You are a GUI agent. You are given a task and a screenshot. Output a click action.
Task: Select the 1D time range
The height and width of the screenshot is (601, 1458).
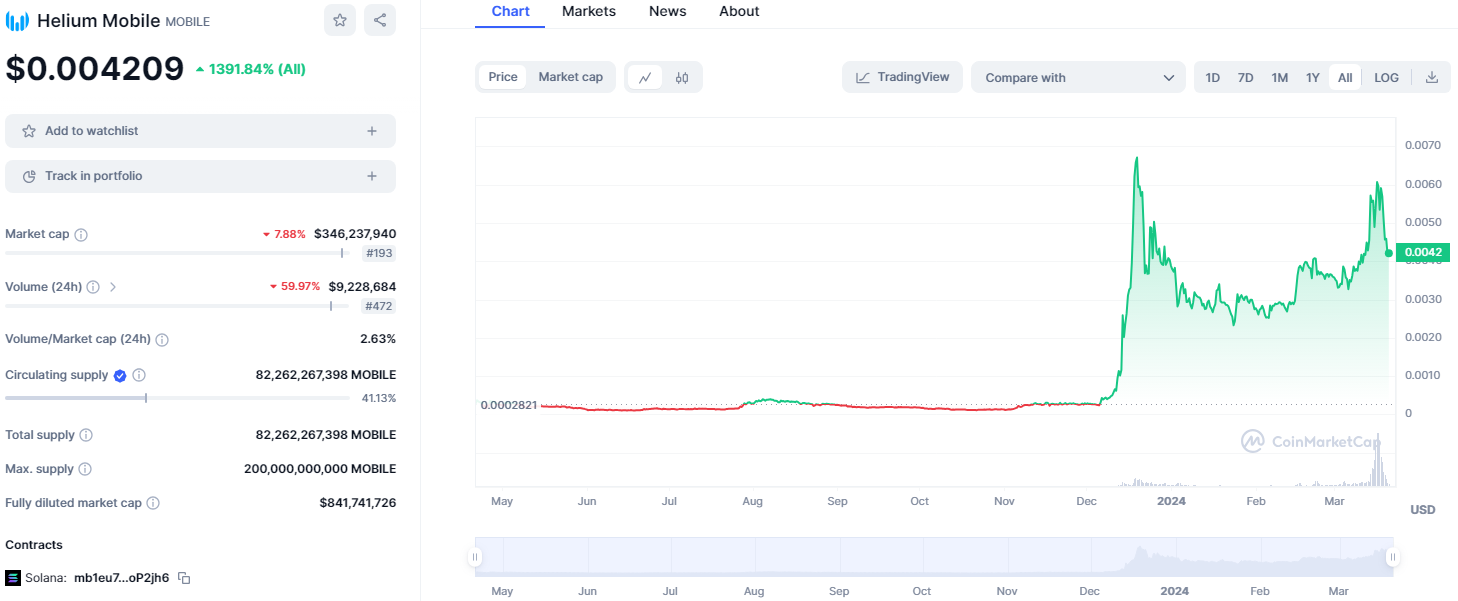[x=1212, y=77]
